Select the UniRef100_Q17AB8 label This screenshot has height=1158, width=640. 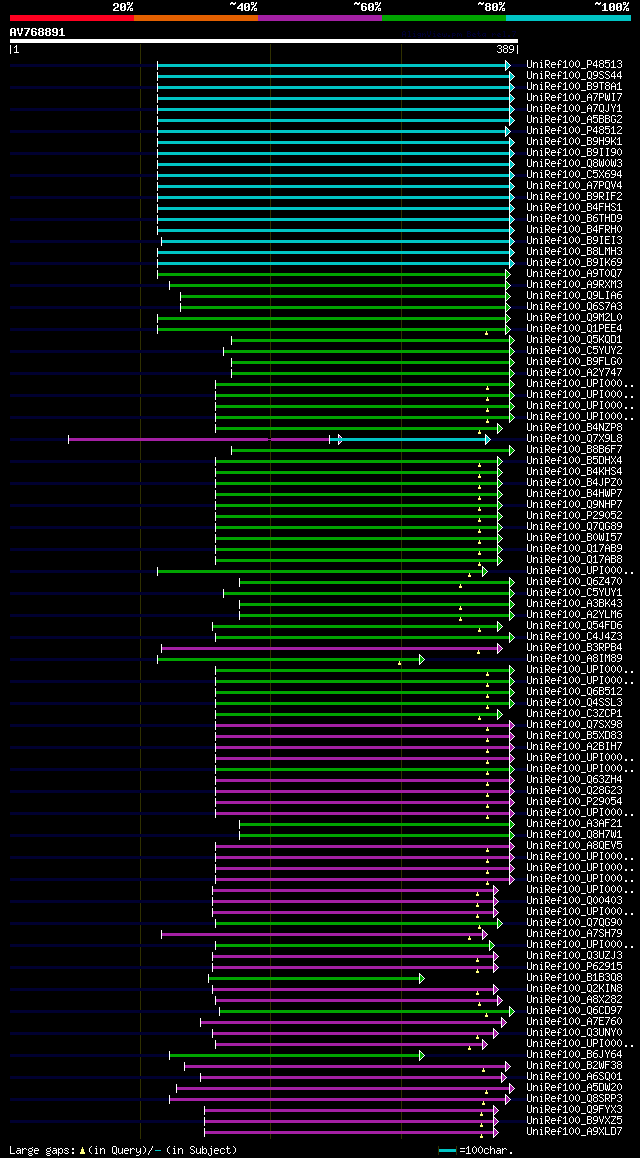[574, 560]
